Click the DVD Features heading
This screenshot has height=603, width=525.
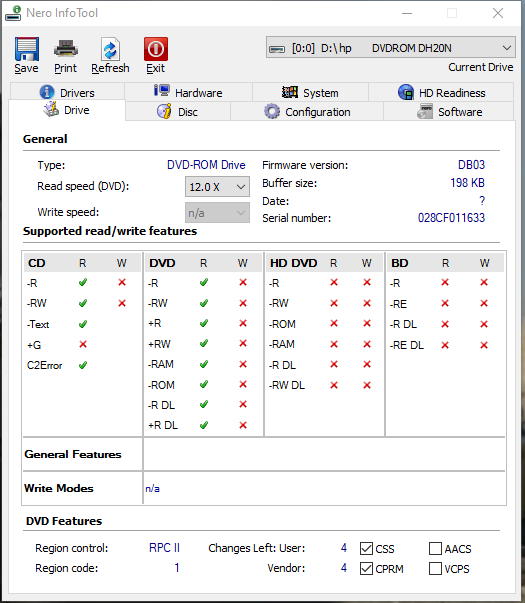pos(64,521)
